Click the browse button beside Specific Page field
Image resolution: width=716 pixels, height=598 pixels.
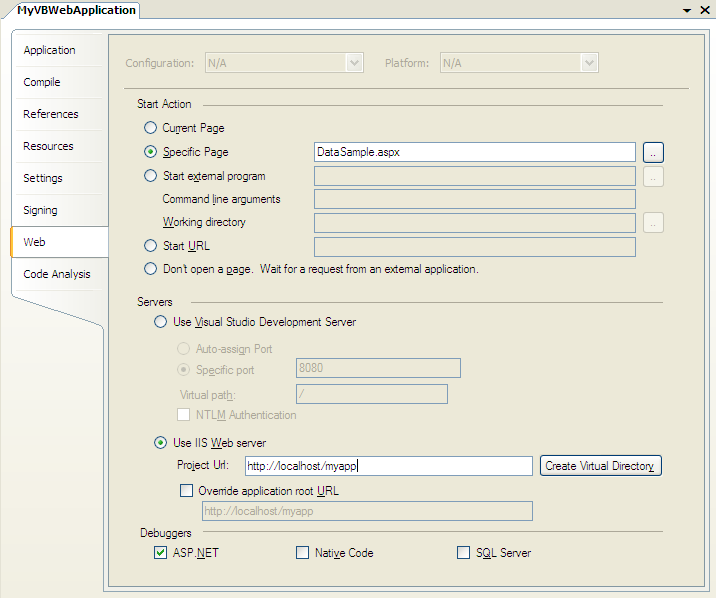pos(653,152)
